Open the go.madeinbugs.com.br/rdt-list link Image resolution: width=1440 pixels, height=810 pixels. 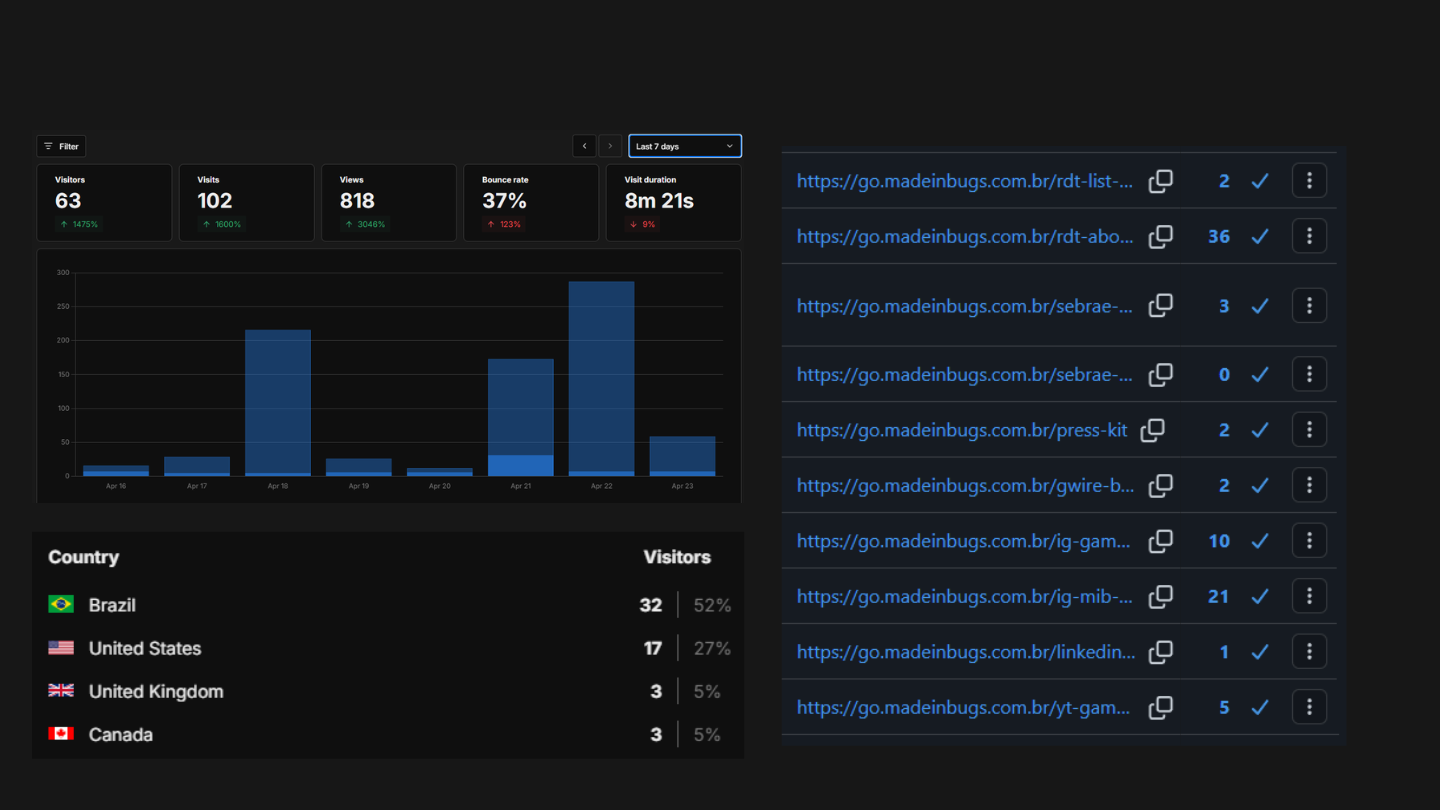point(965,182)
